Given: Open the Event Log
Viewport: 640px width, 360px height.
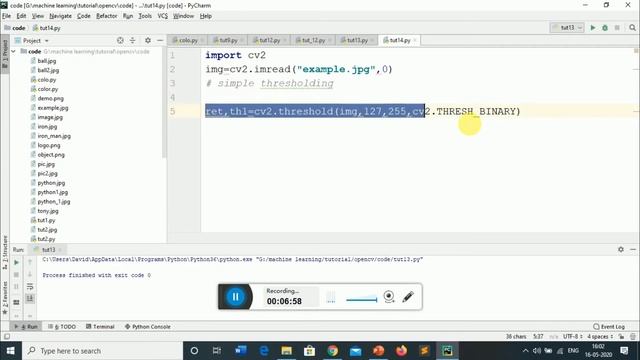Looking at the screenshot, I should coord(609,327).
